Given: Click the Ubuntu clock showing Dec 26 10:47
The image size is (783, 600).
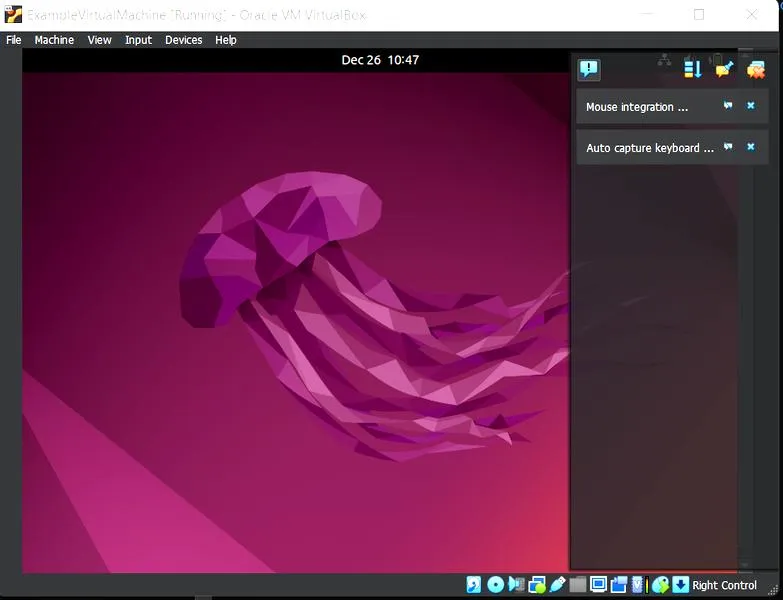Looking at the screenshot, I should [380, 60].
